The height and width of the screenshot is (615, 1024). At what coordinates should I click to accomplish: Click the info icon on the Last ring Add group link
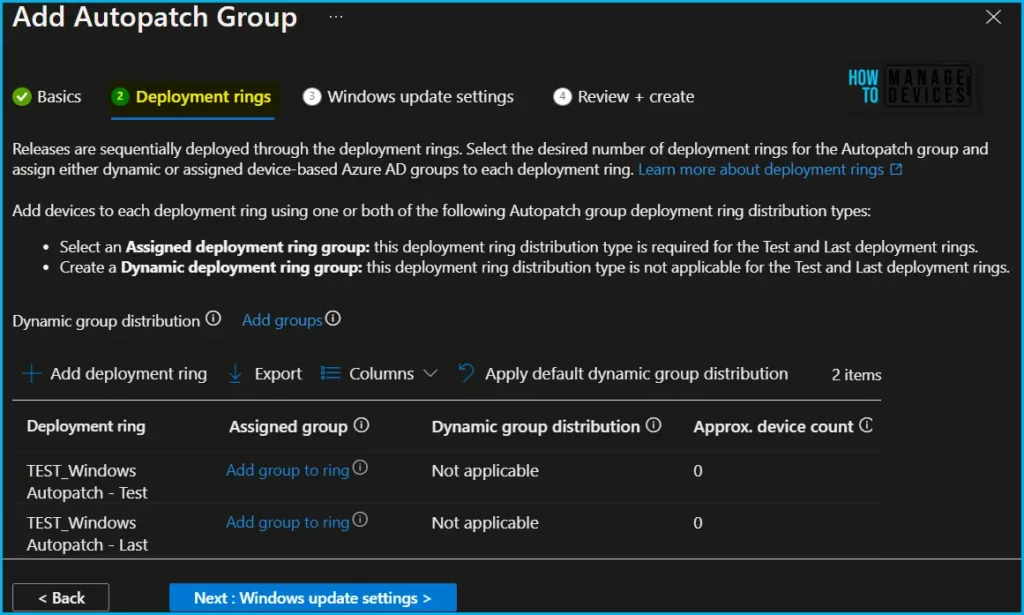360,520
